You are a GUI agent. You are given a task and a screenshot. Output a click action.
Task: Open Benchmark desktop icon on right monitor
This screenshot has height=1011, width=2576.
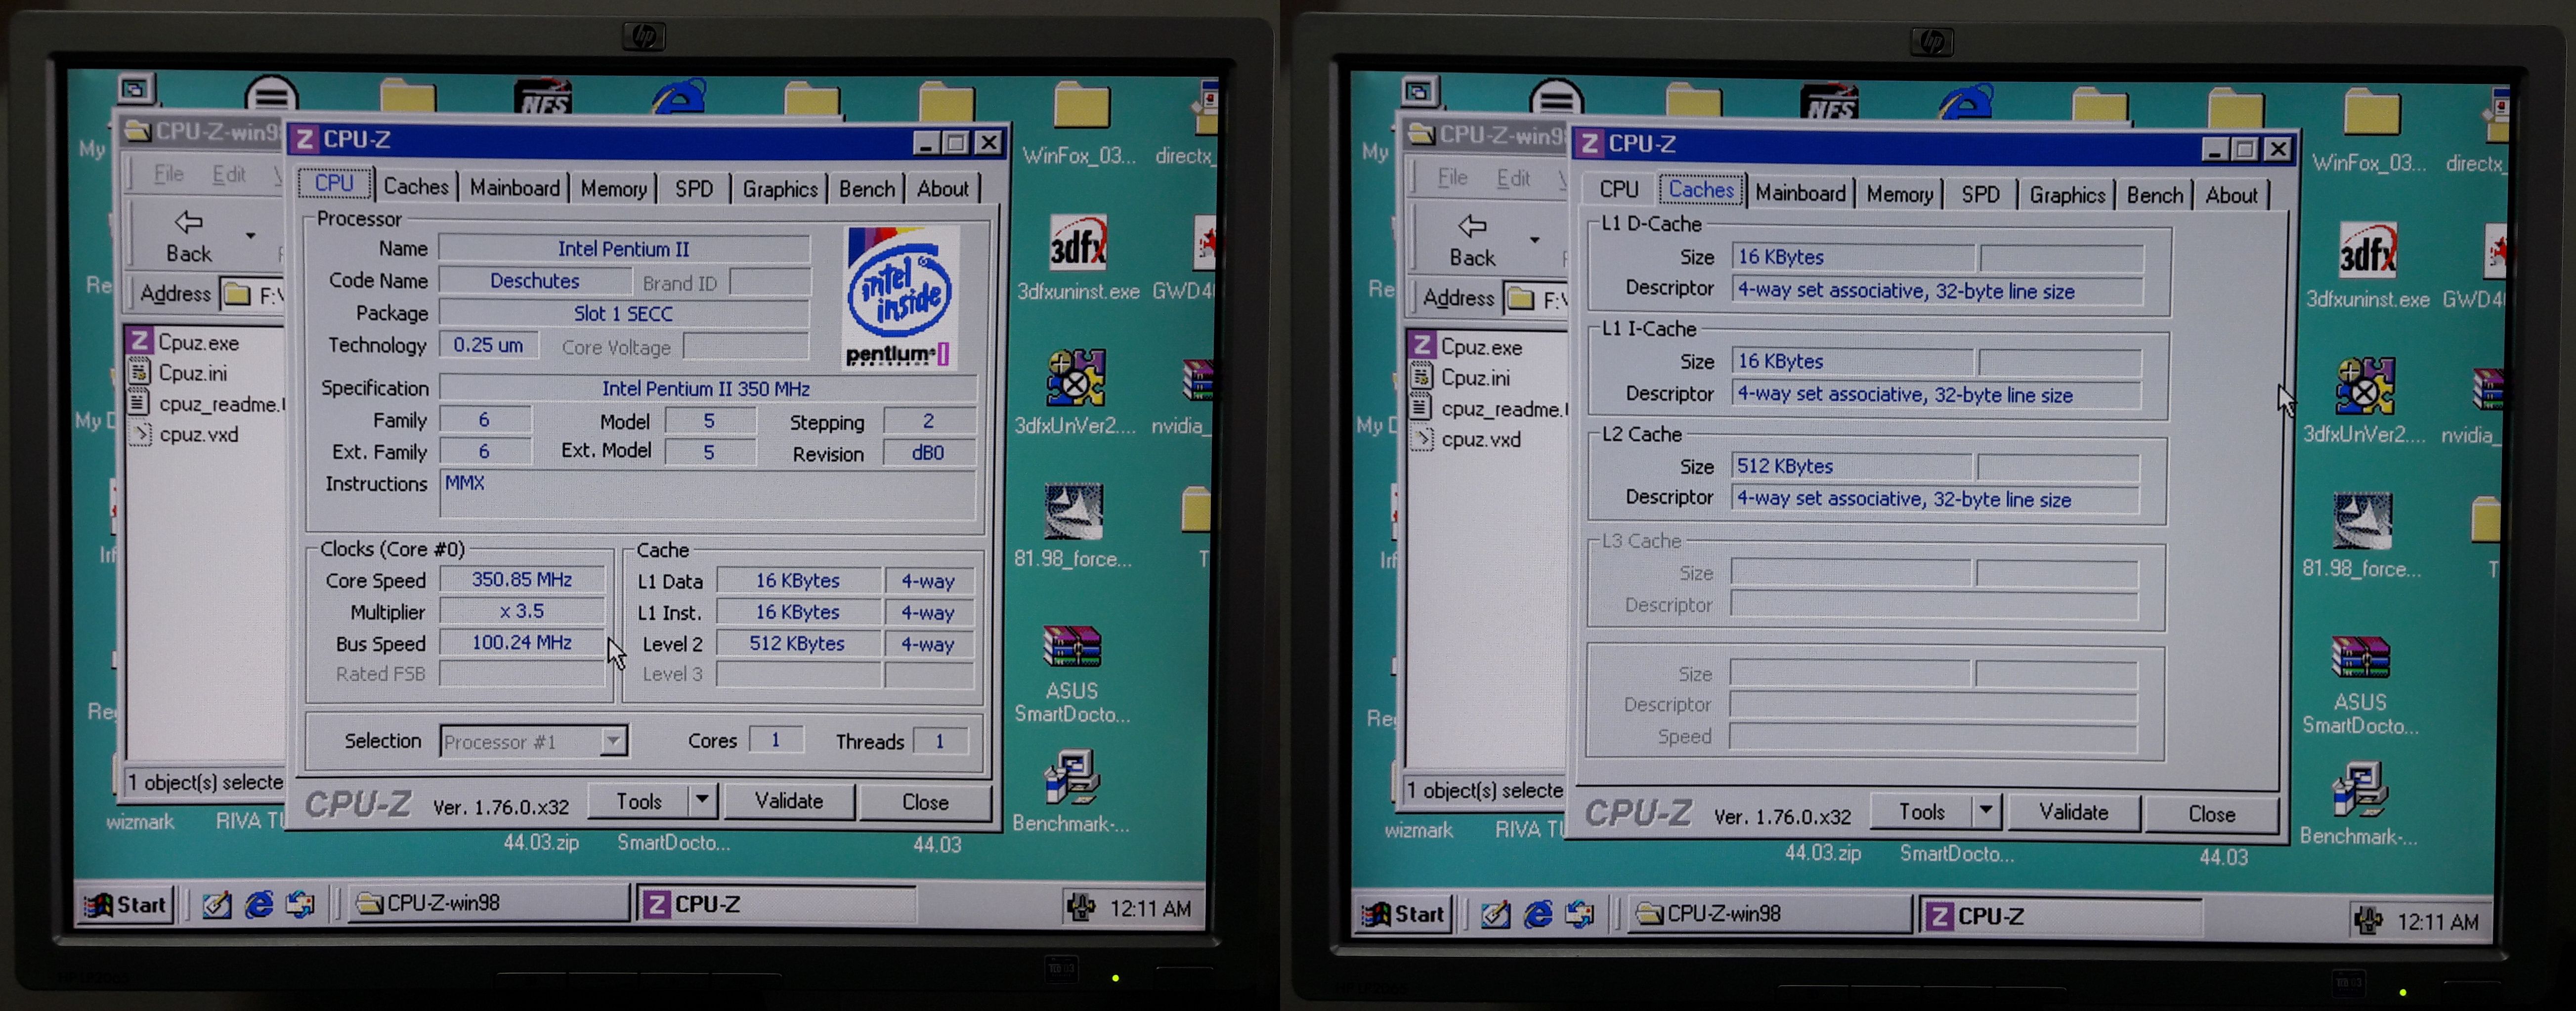pyautogui.click(x=2360, y=790)
